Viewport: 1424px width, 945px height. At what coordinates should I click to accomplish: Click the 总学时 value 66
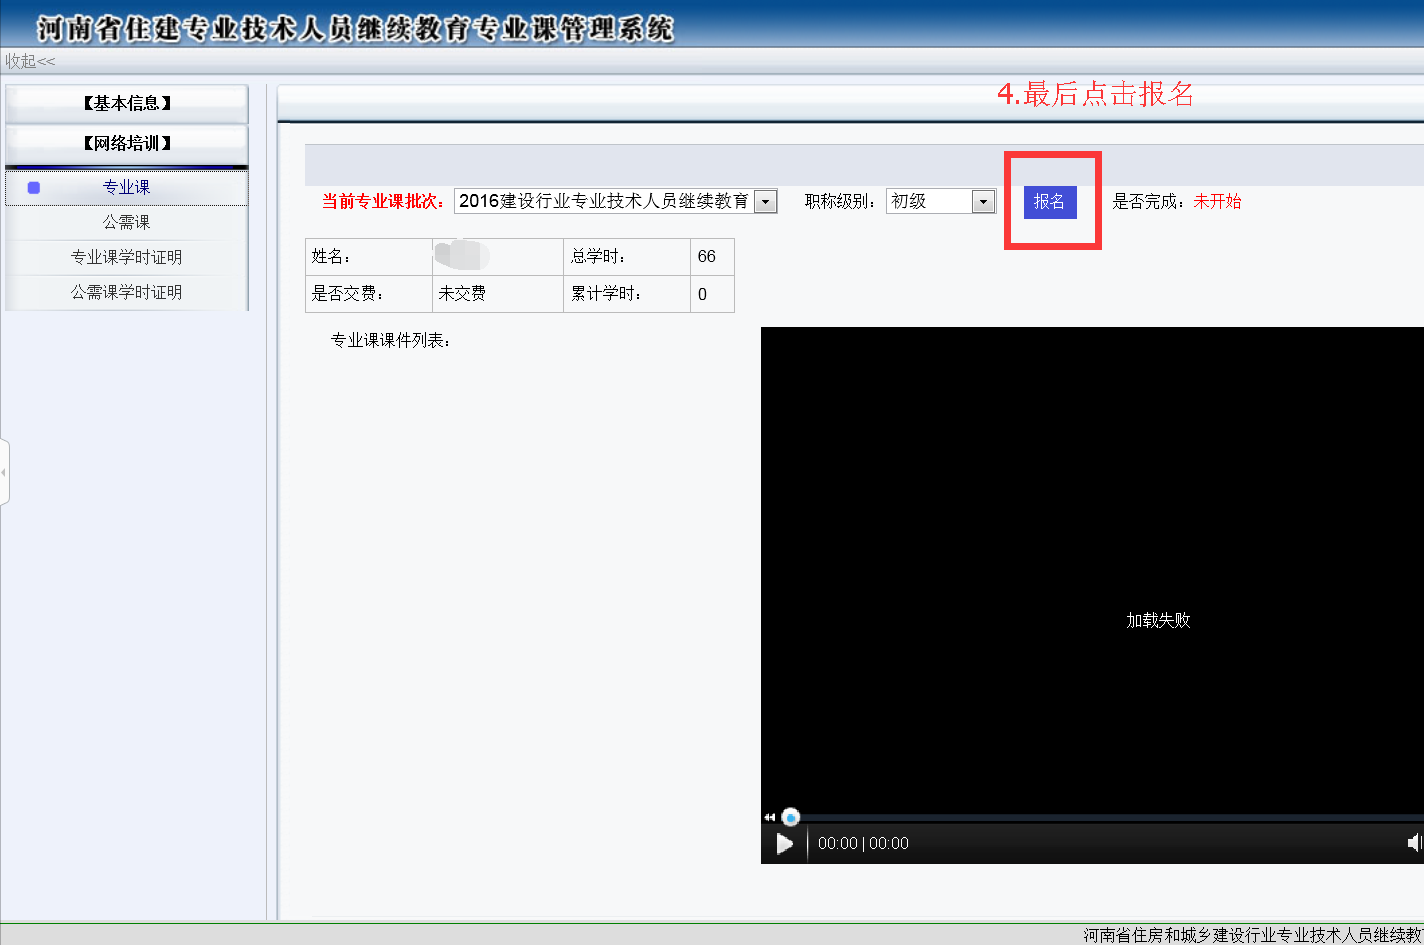[x=712, y=257]
